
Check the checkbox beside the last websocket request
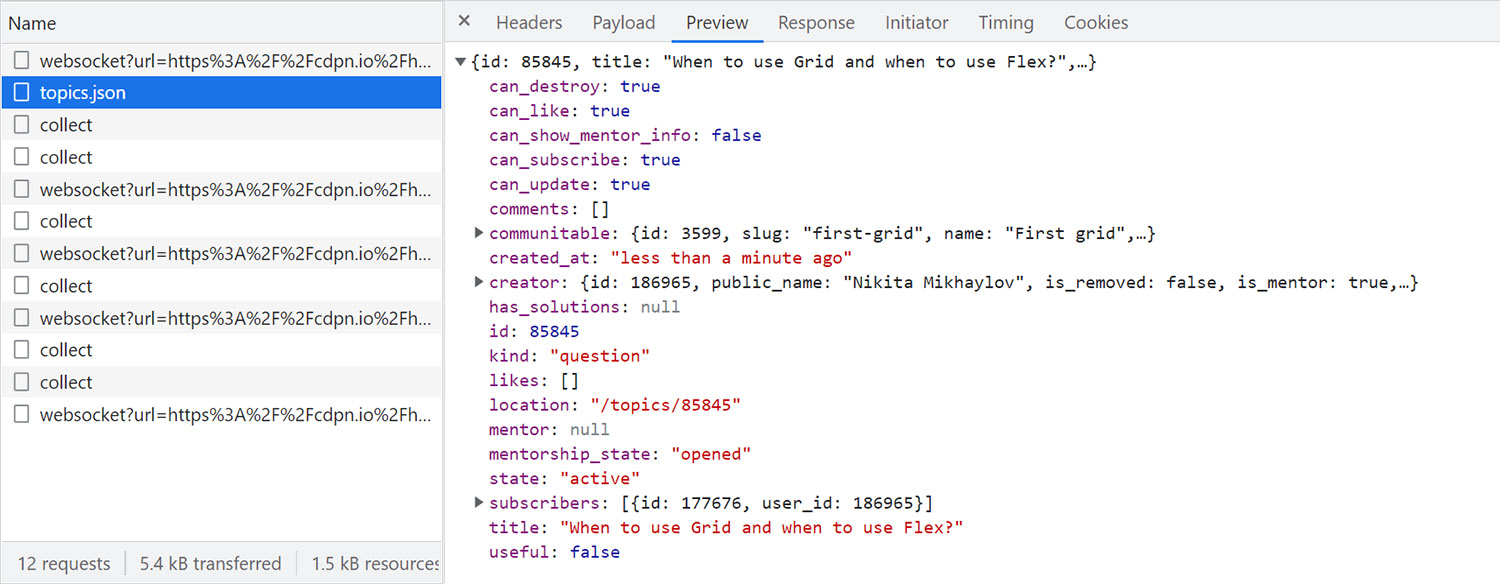[21, 414]
